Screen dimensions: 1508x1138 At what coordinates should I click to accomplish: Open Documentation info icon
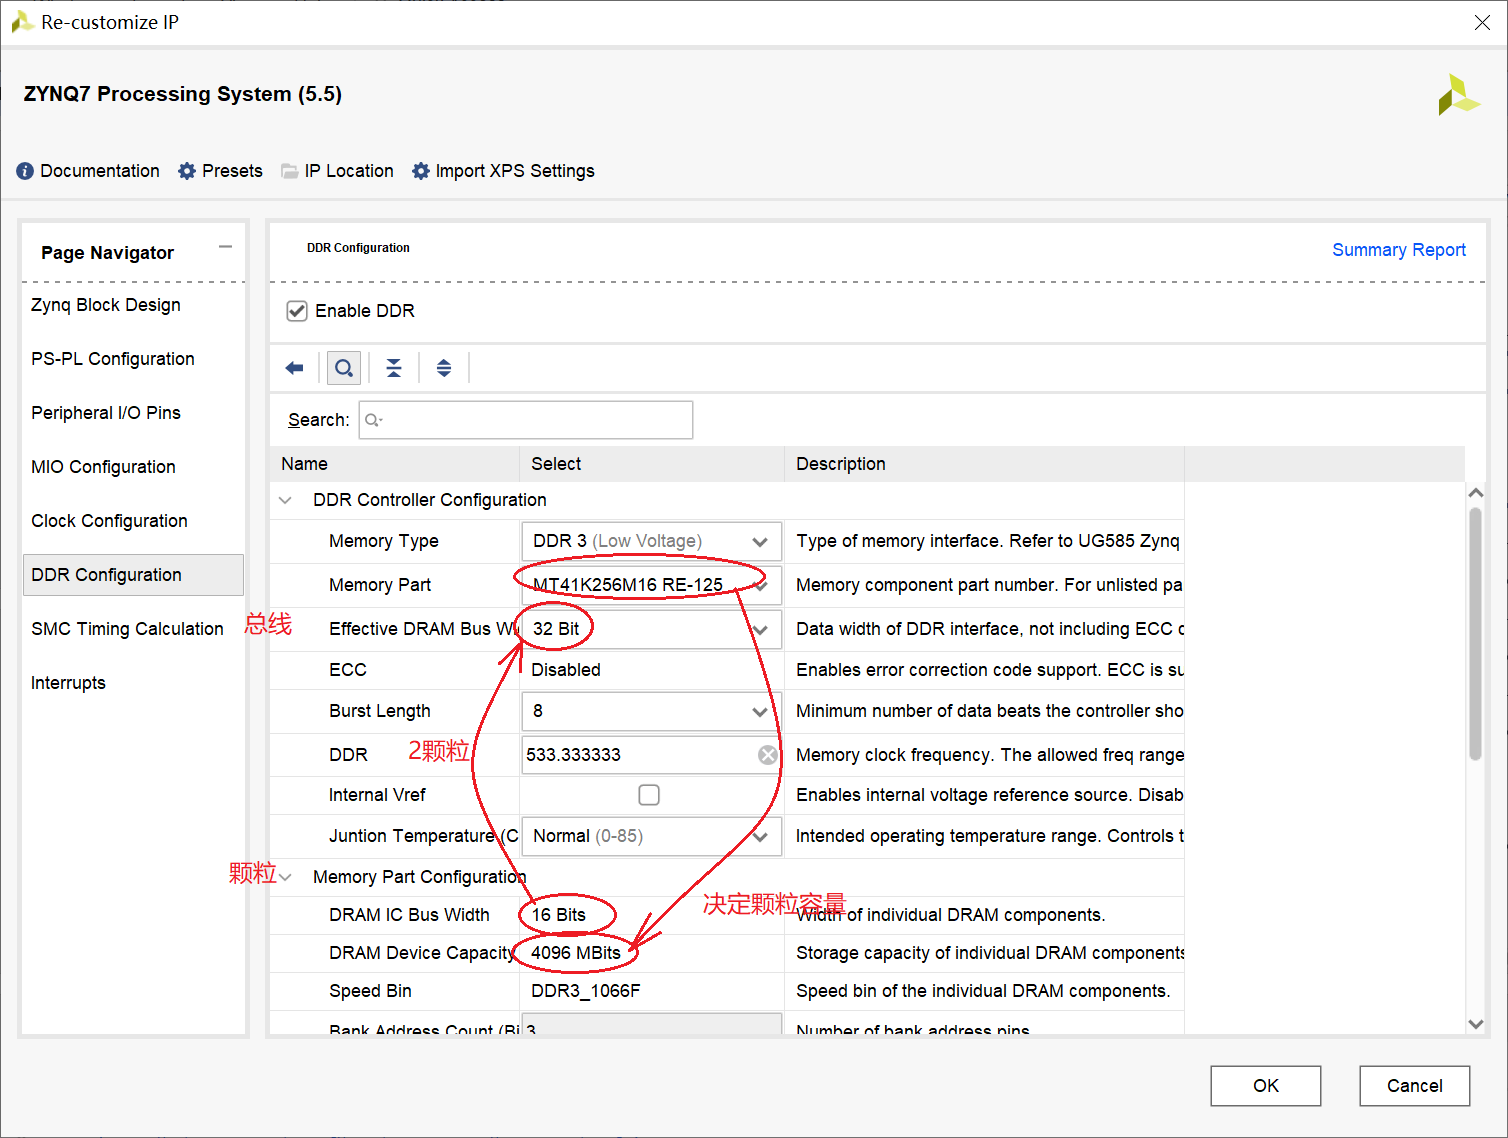pyautogui.click(x=25, y=171)
